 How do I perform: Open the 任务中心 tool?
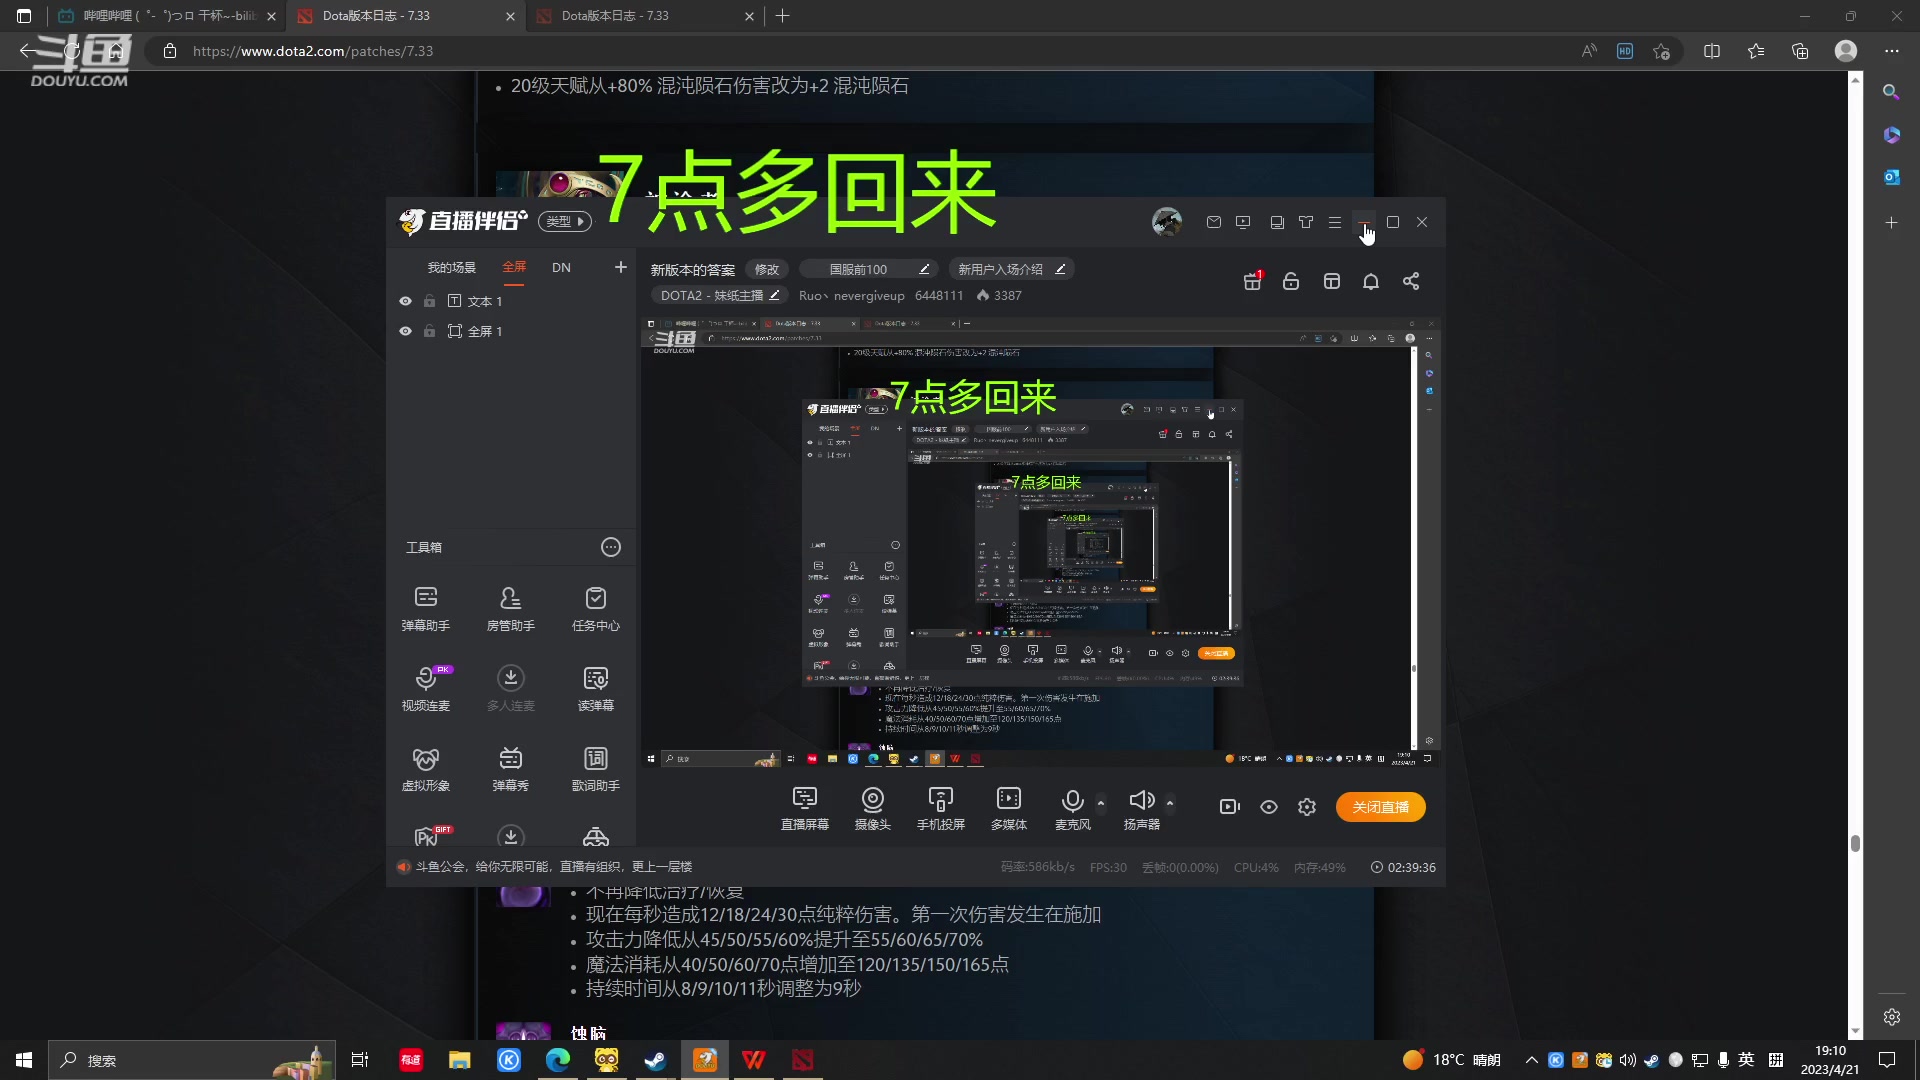pos(596,608)
